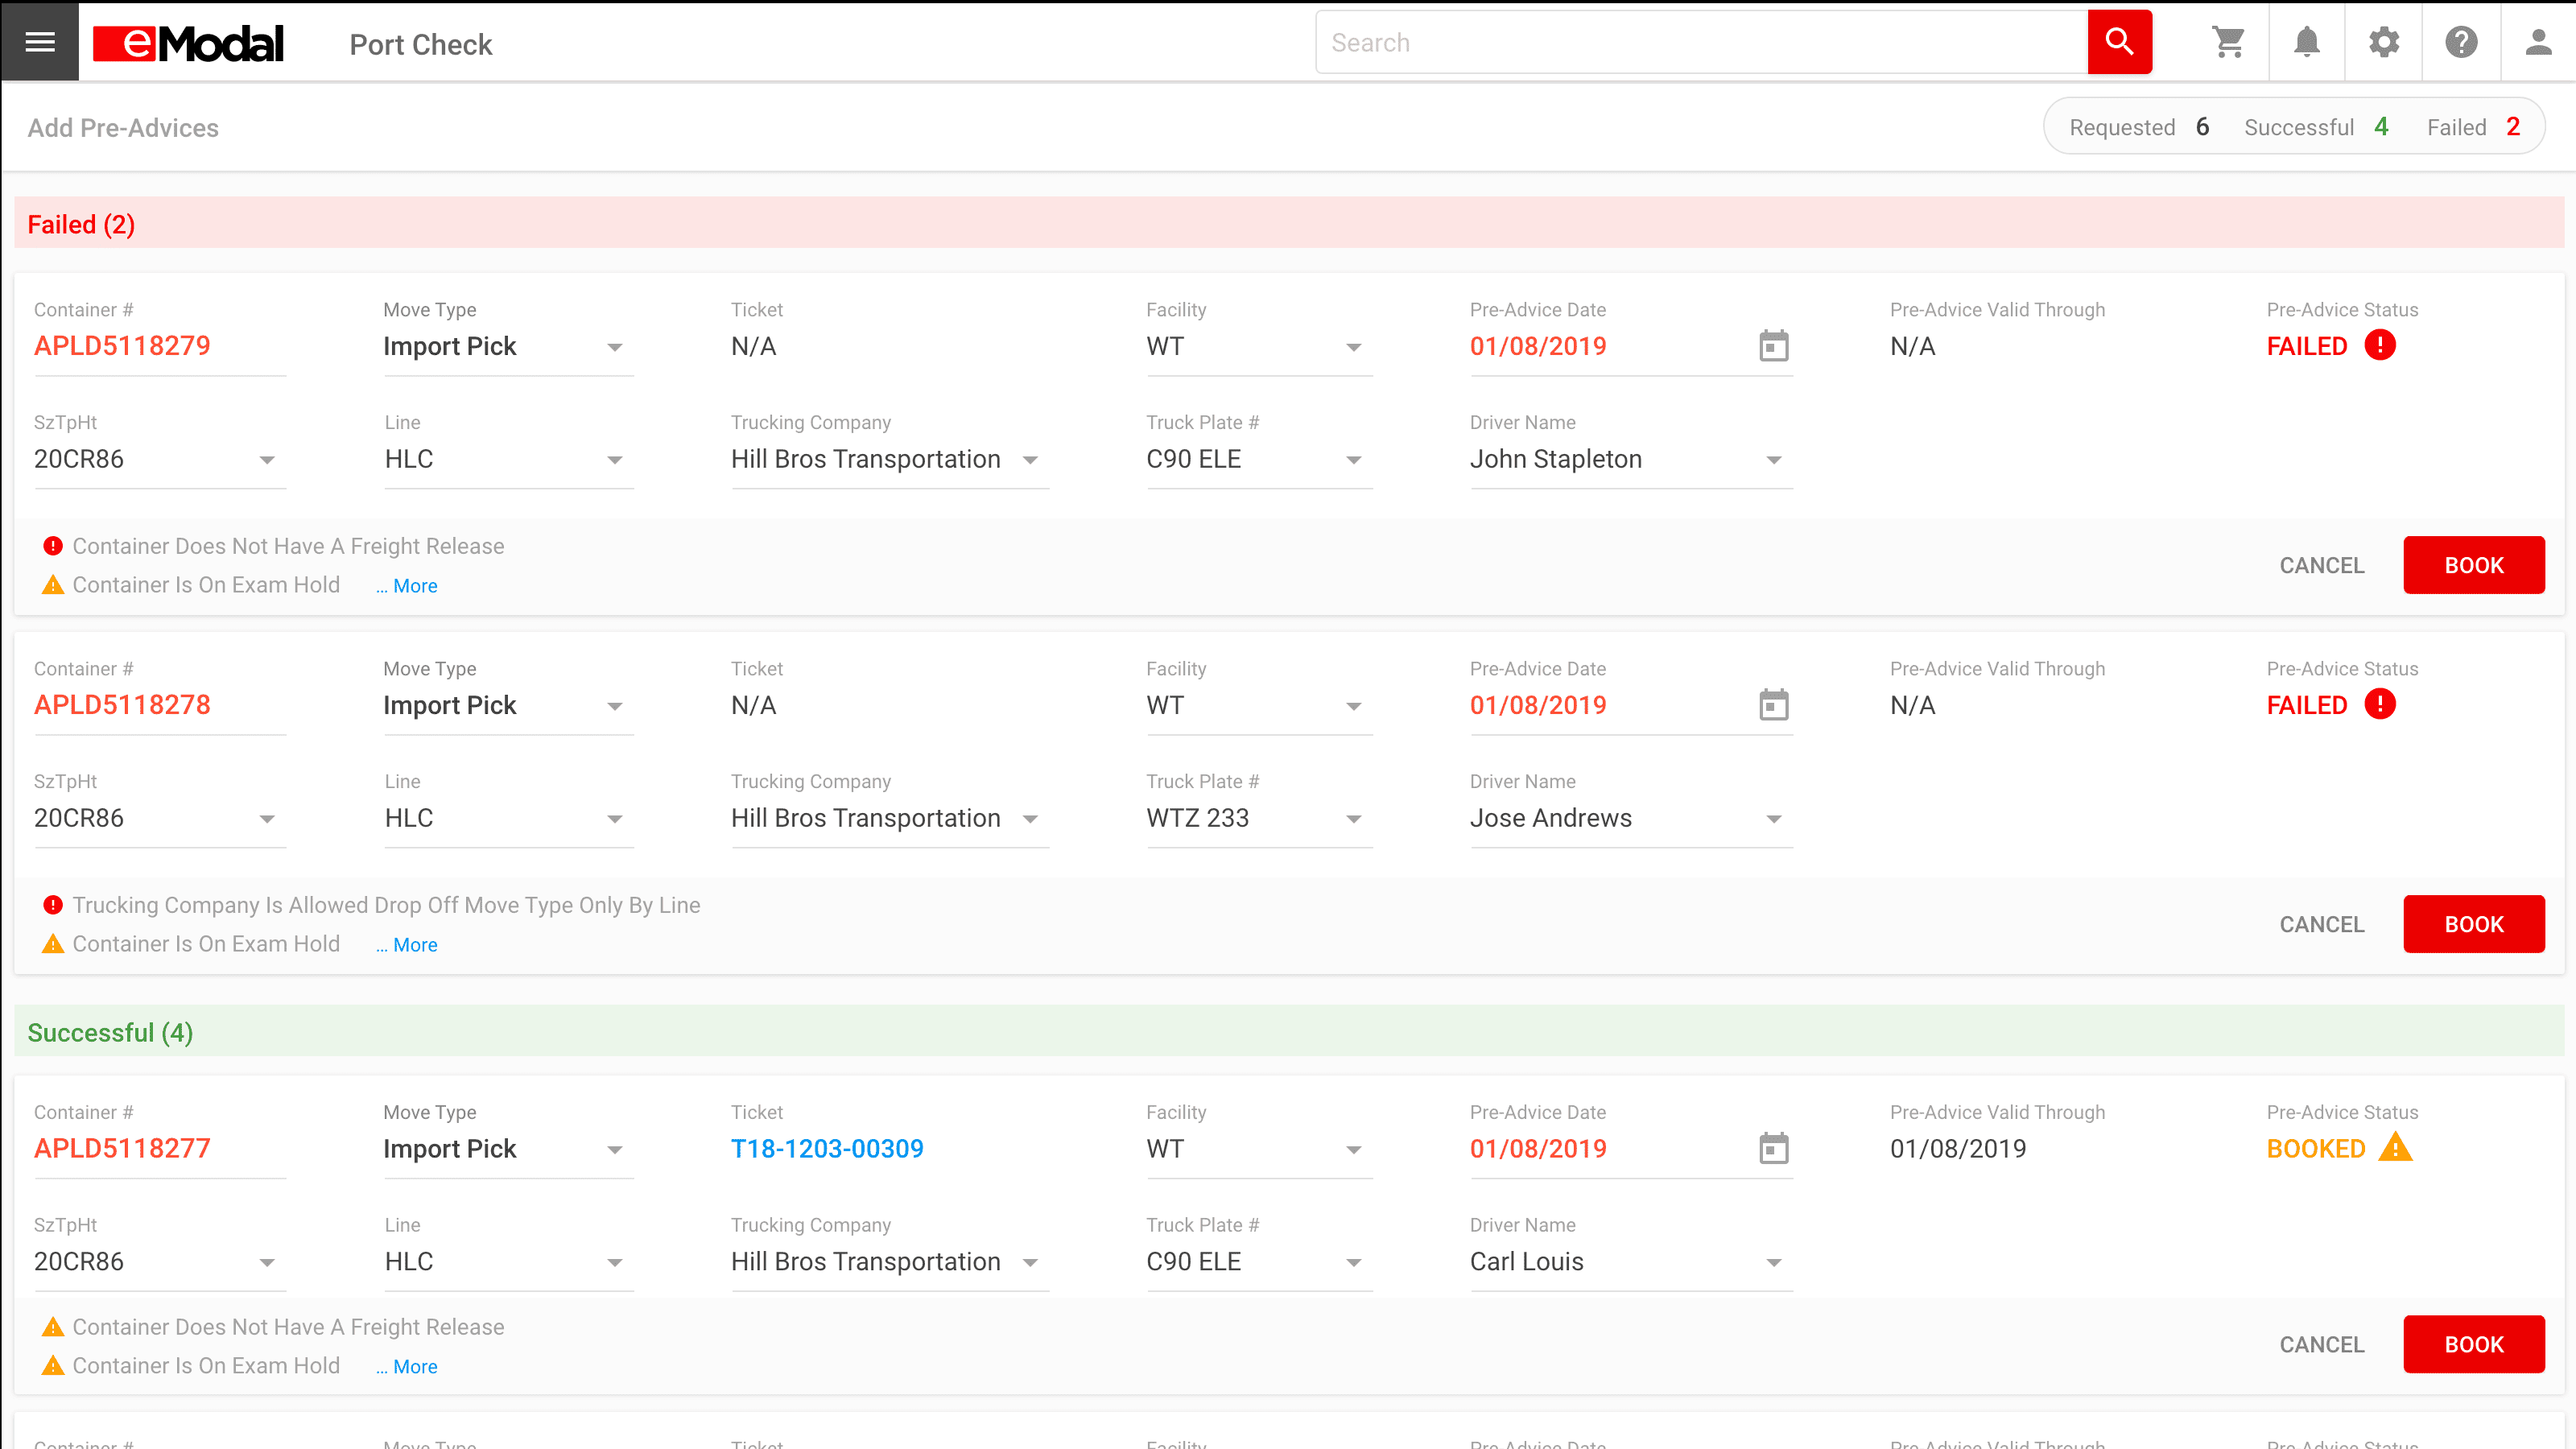Click the FAILED error icon for APLD5118278
This screenshot has height=1449, width=2576.
[x=2380, y=704]
